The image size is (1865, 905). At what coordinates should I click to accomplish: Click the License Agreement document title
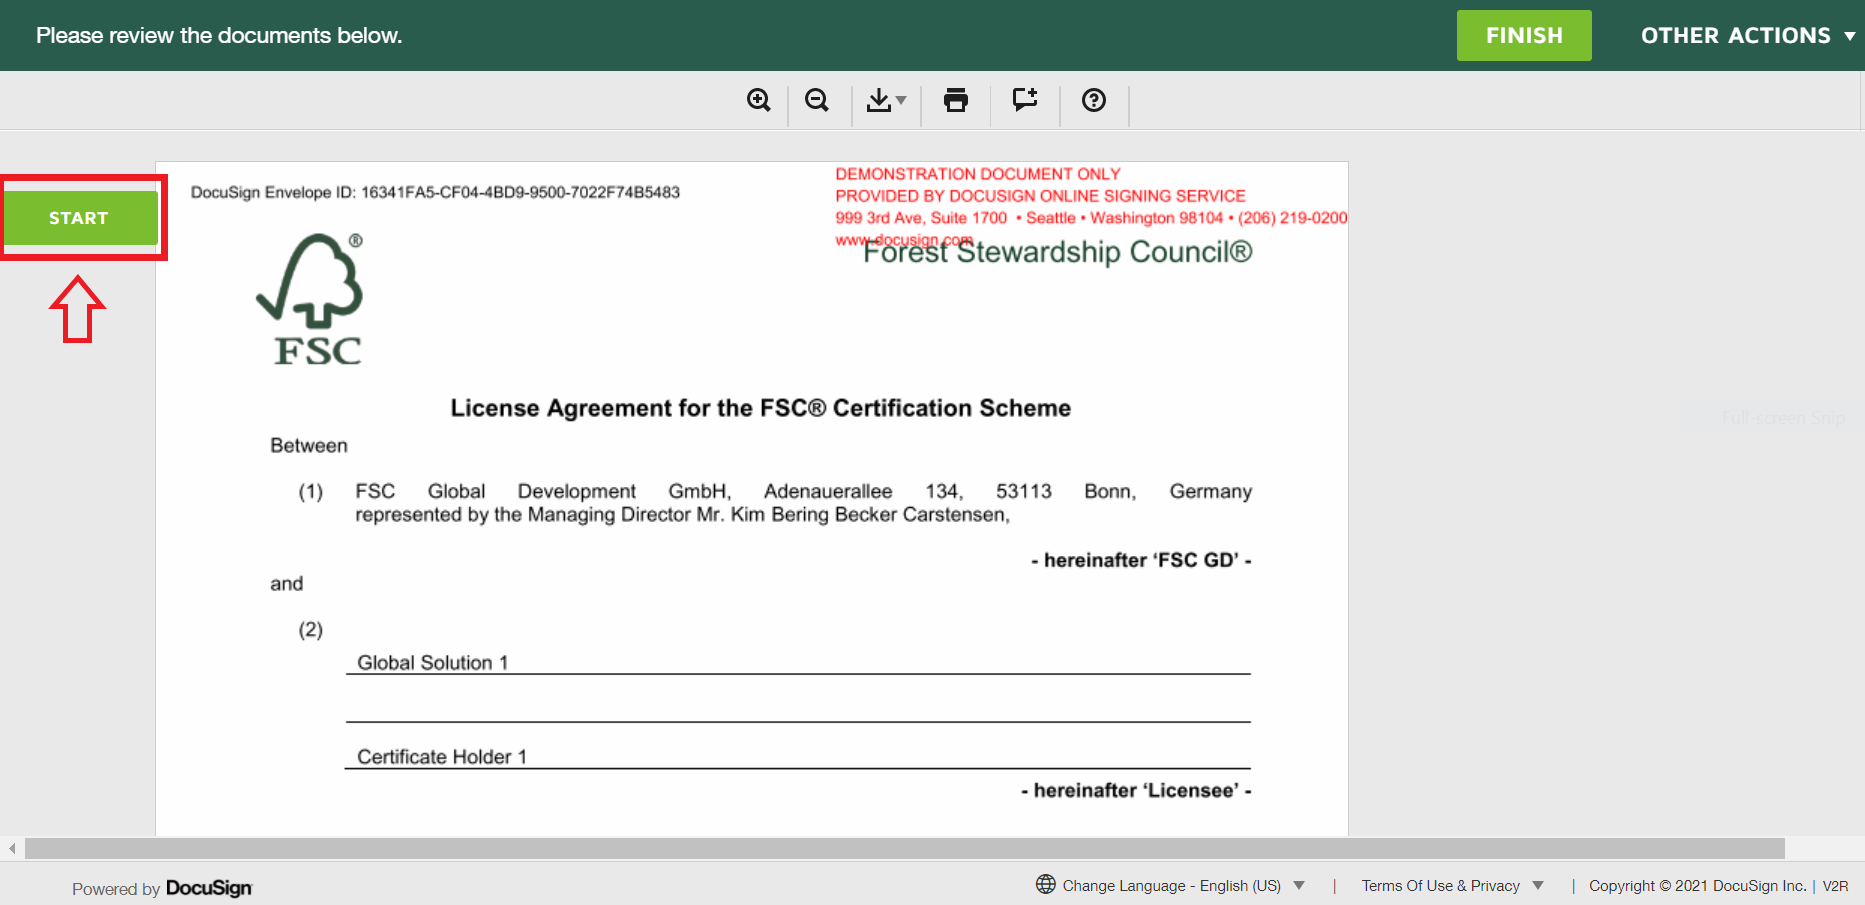tap(760, 408)
